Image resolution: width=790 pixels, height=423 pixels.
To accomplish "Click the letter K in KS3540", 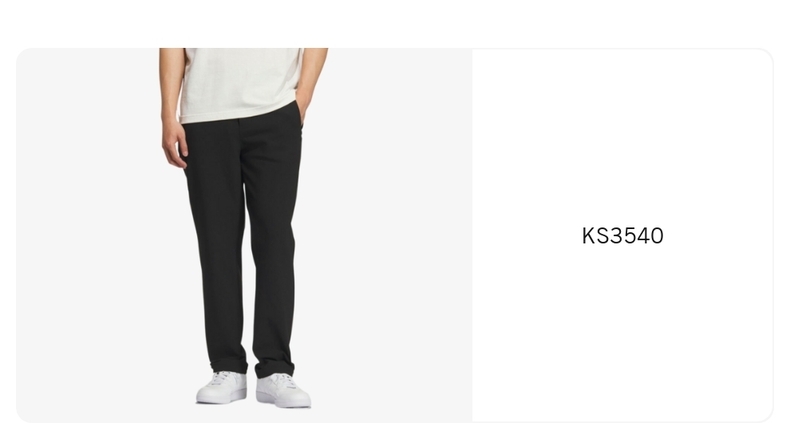I will point(588,236).
